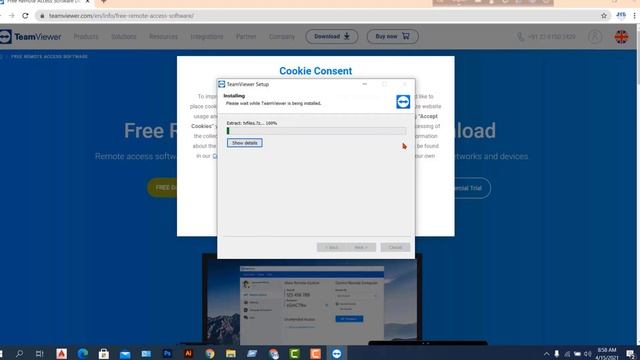
Task: Minimize the TeamViewer Setup window
Action: click(x=364, y=84)
